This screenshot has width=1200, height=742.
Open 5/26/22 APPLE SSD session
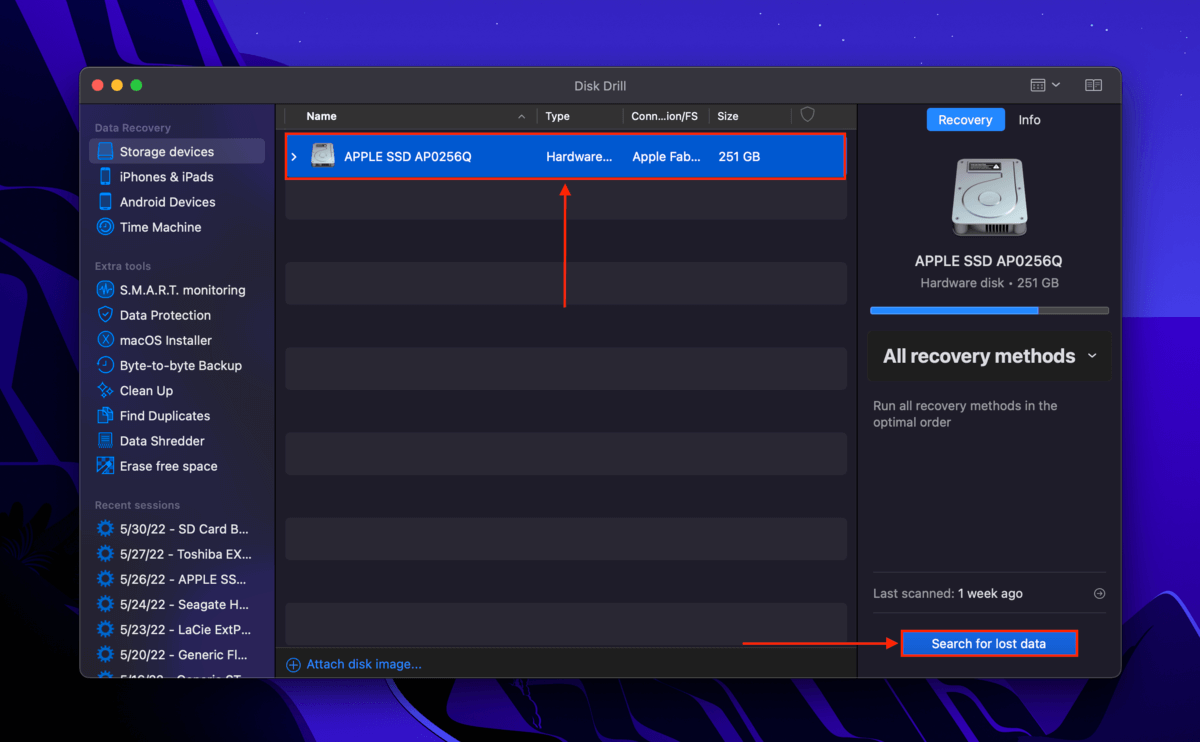(172, 579)
